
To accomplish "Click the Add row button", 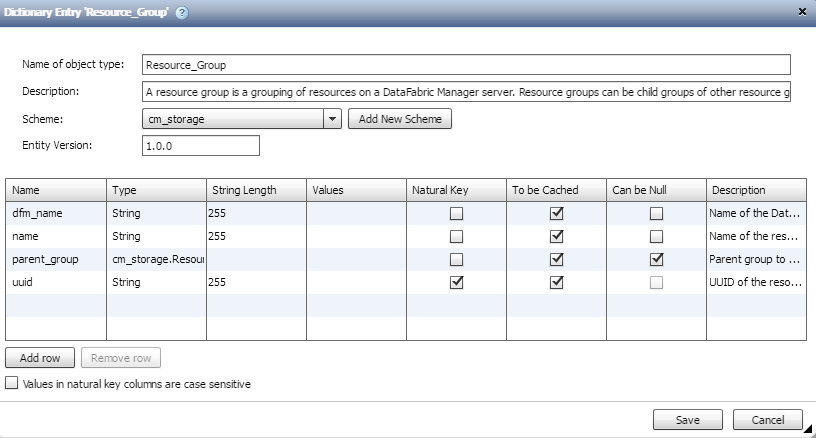I will coord(40,357).
